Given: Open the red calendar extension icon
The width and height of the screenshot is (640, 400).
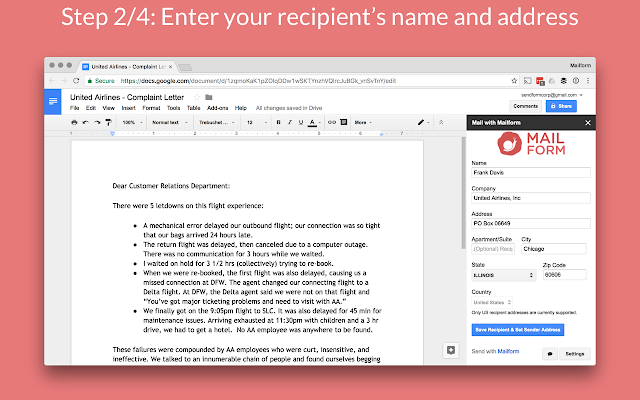Looking at the screenshot, I should point(540,81).
